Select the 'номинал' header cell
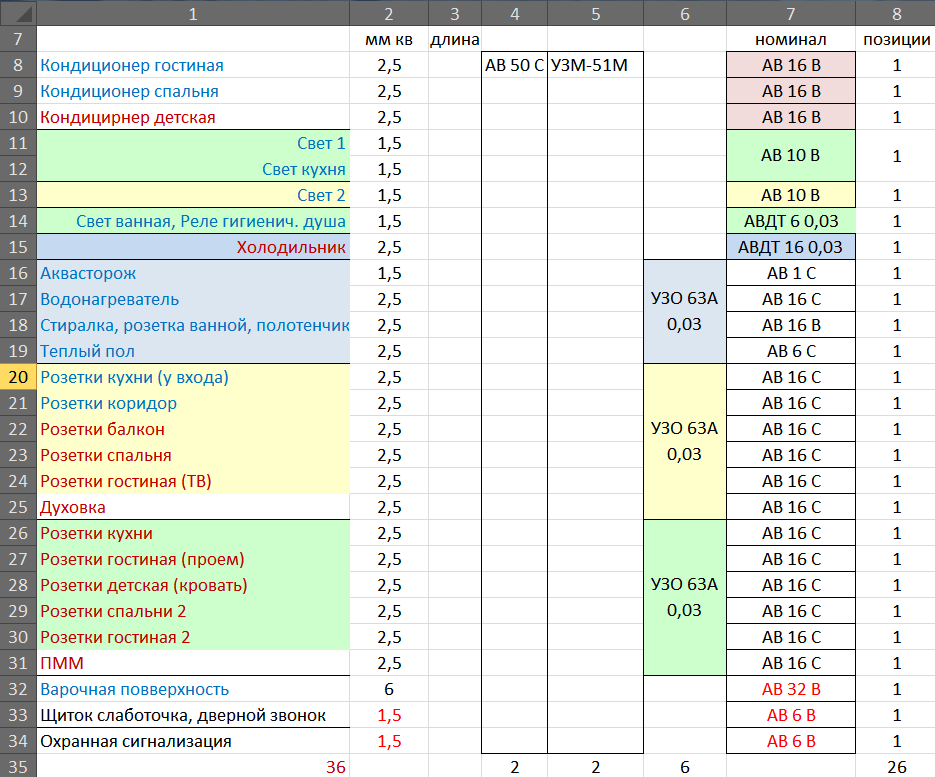 791,39
